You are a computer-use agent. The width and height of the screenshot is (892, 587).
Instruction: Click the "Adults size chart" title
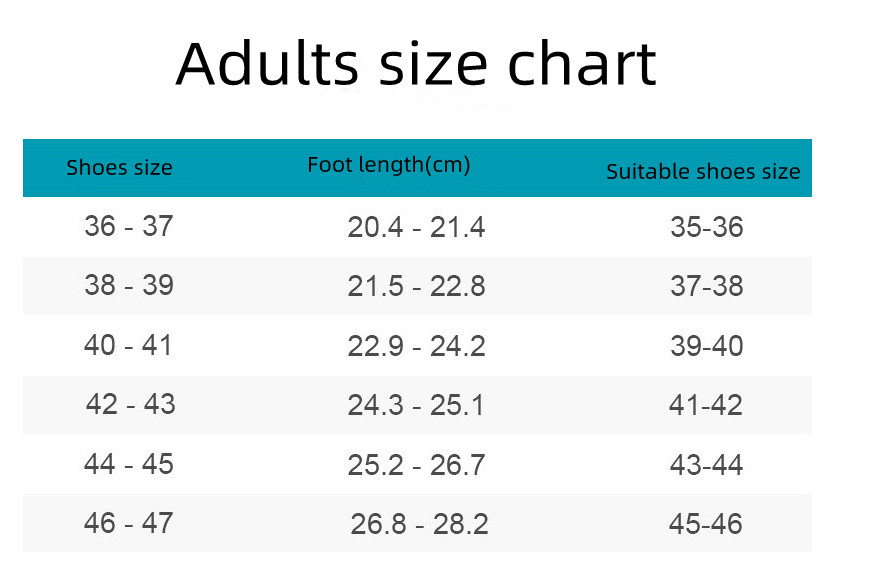tap(416, 64)
